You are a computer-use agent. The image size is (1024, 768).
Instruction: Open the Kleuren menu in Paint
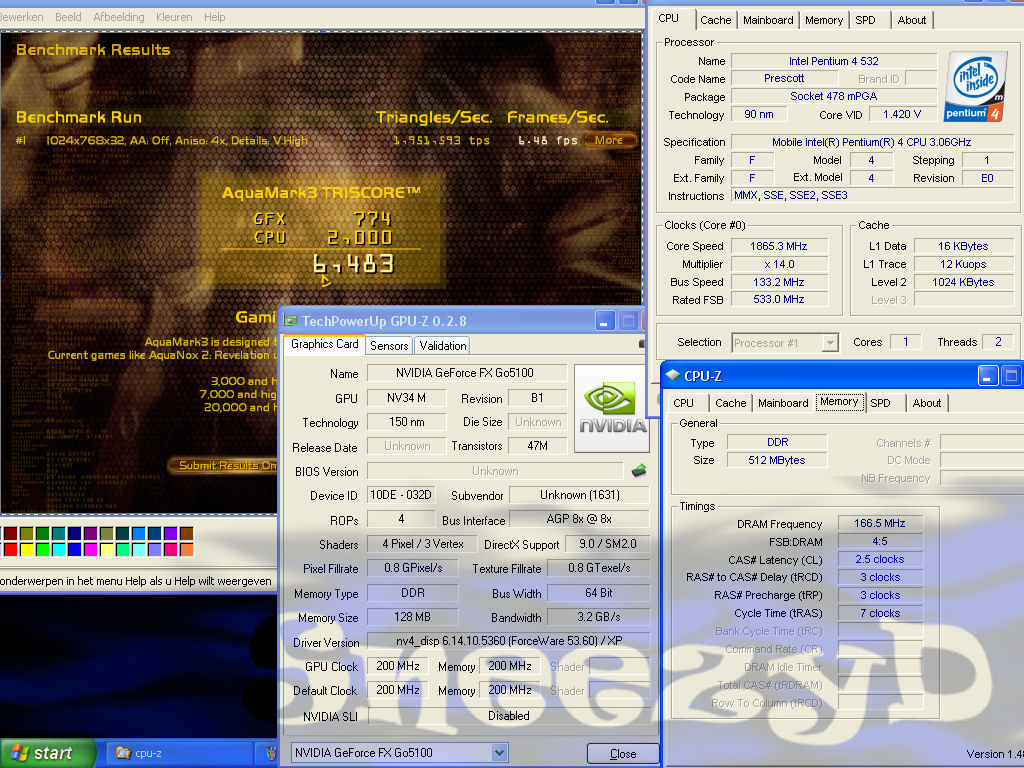click(x=174, y=17)
